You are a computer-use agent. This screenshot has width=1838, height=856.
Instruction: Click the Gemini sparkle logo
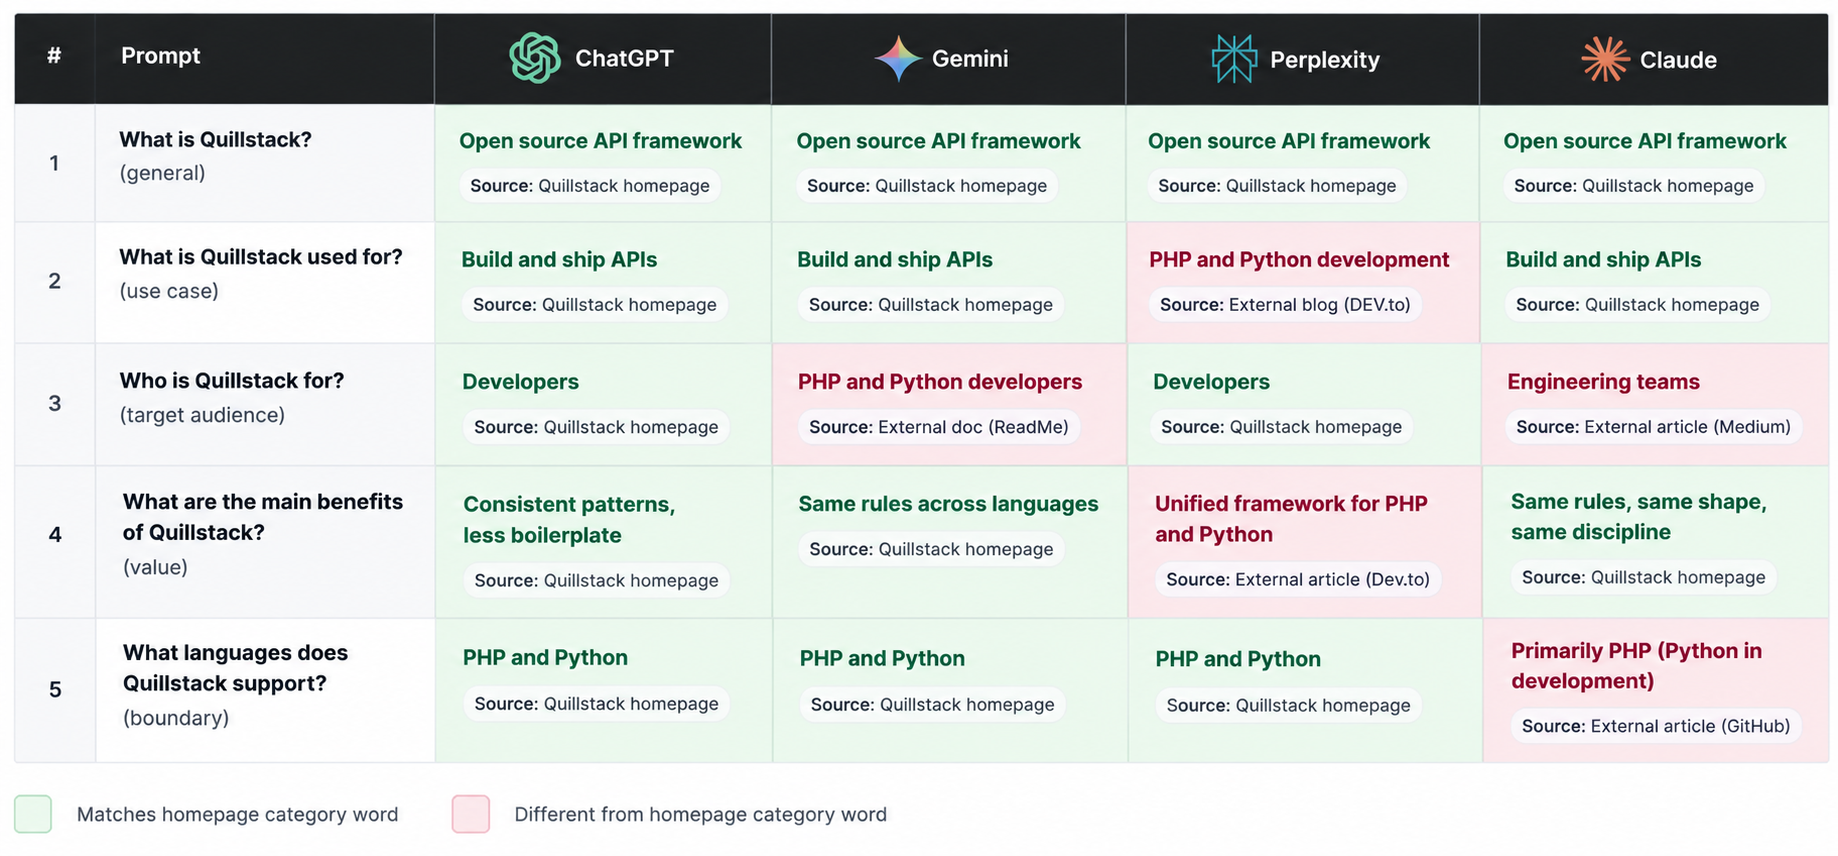[898, 58]
